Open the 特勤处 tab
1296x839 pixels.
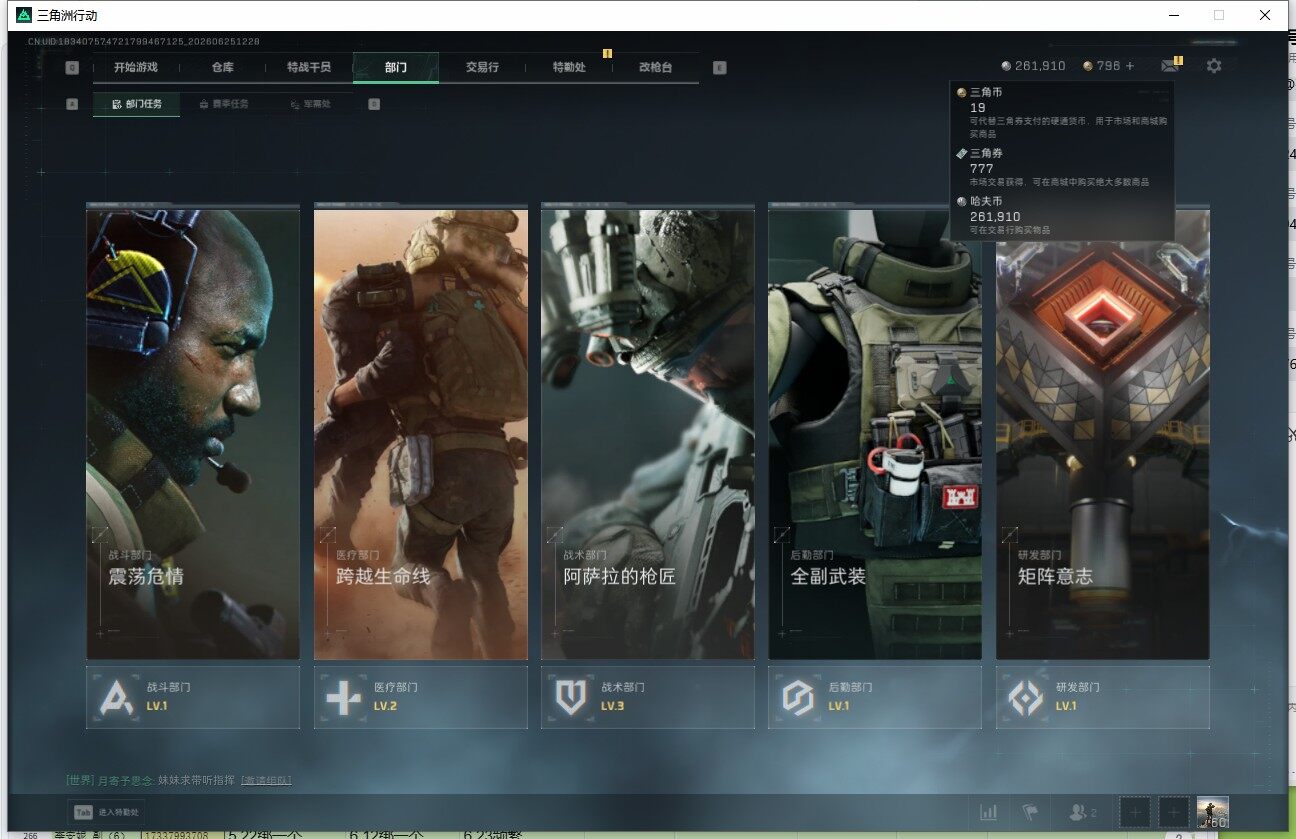pos(569,67)
